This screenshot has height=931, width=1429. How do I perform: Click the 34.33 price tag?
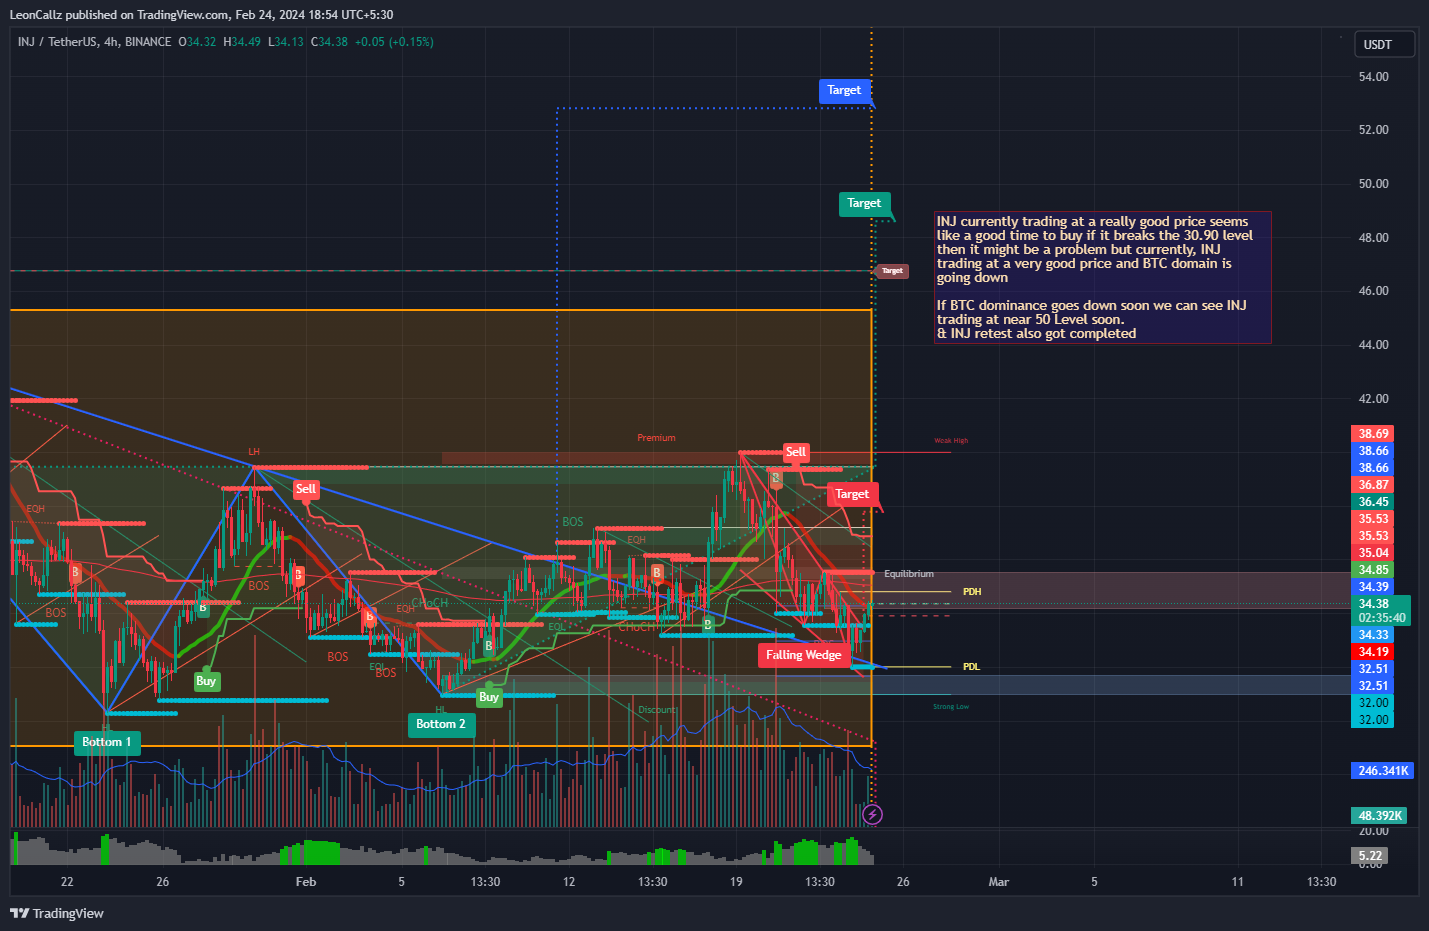[1372, 635]
